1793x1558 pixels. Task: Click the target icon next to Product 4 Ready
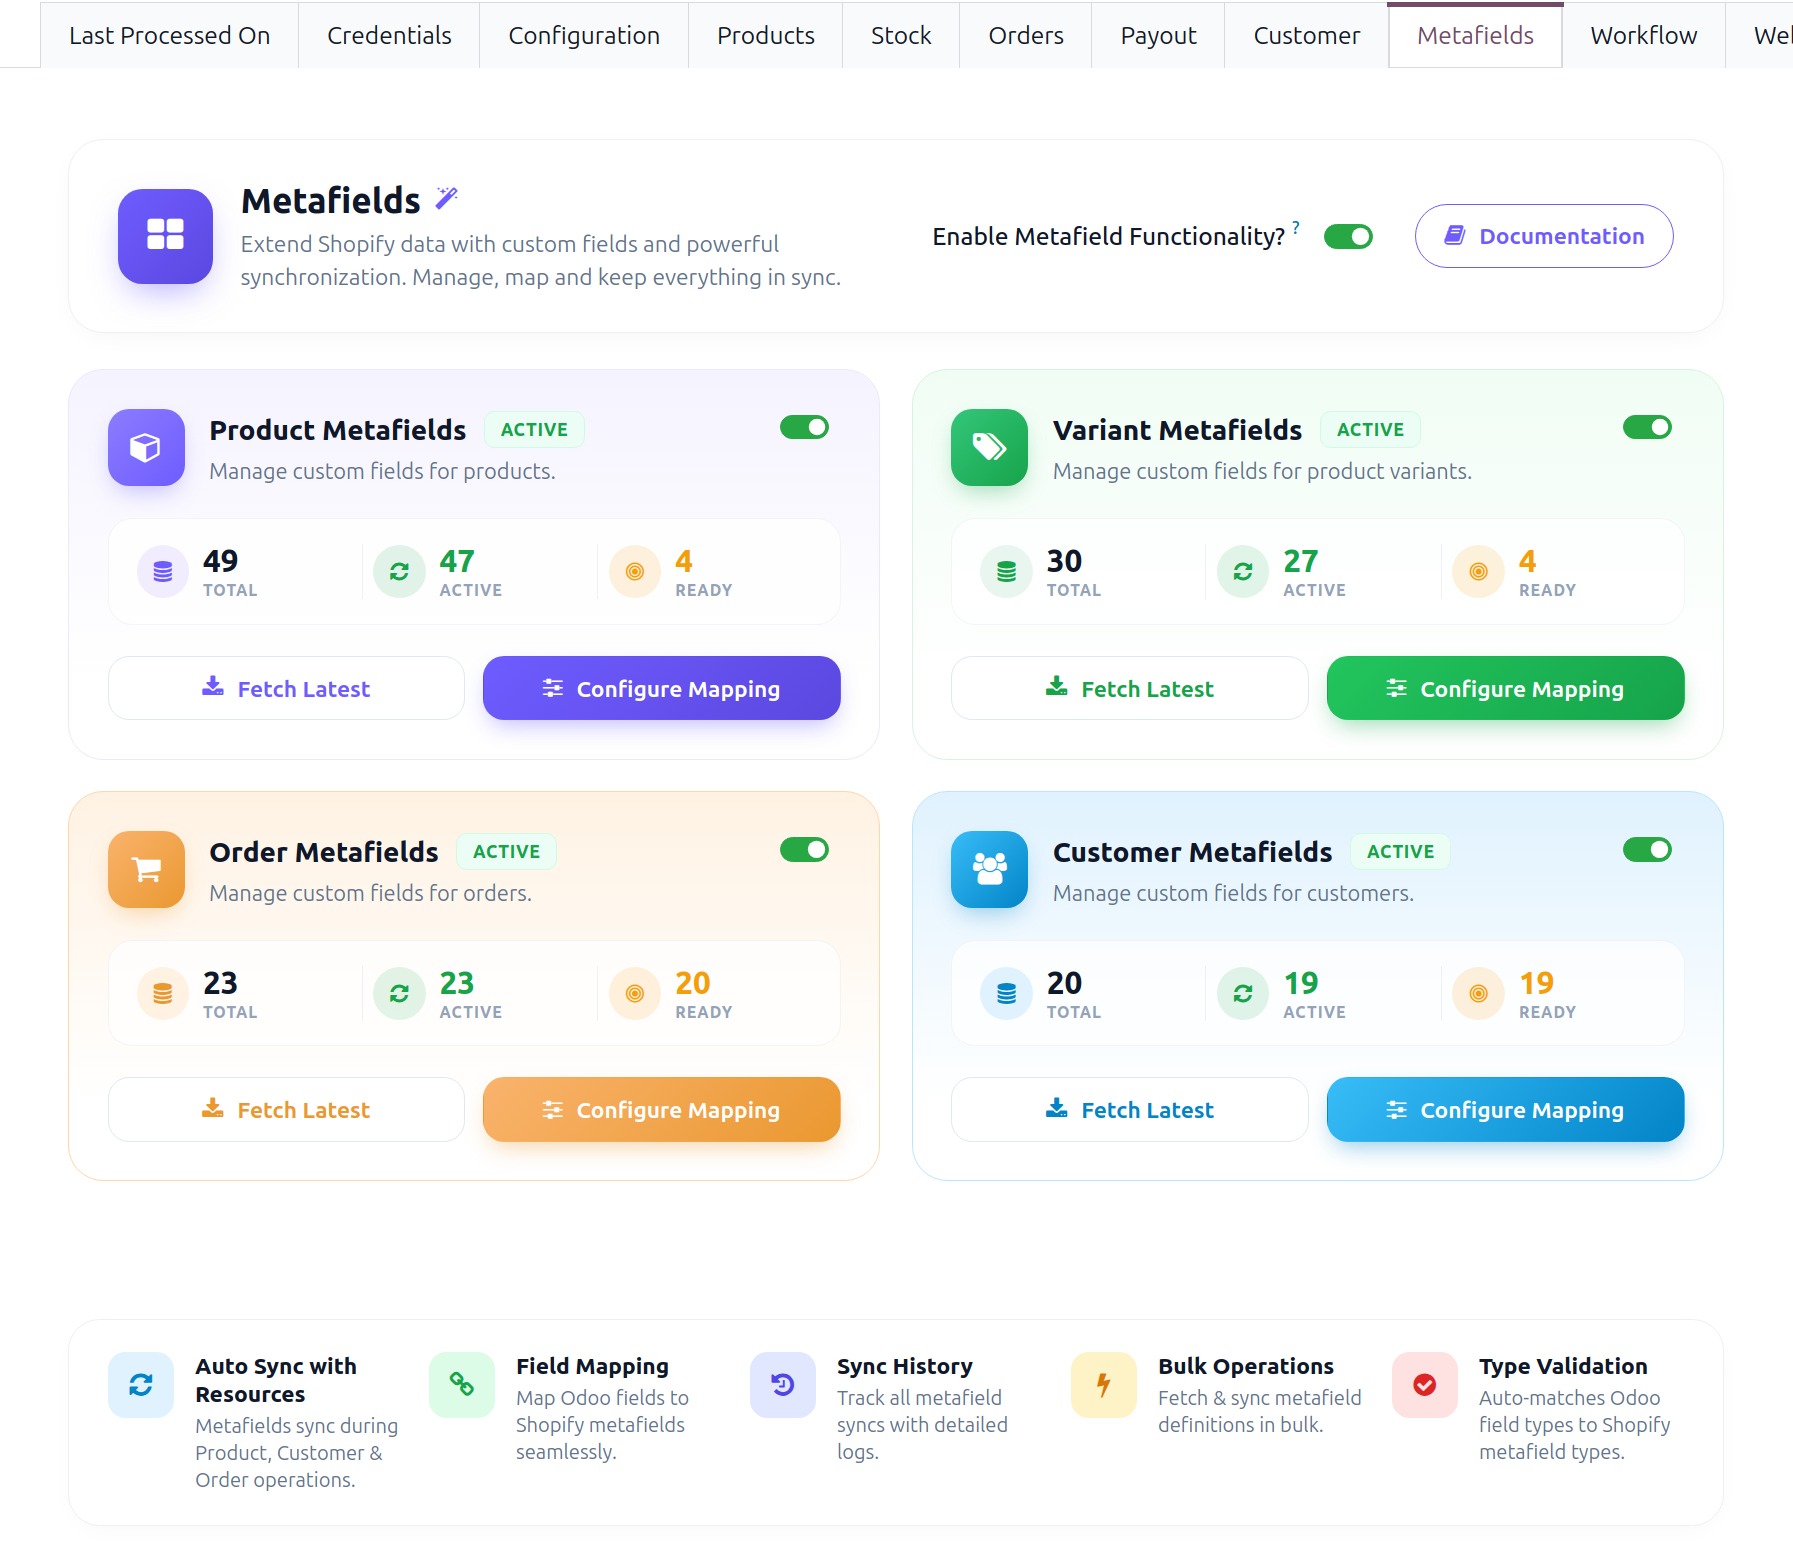pos(635,572)
